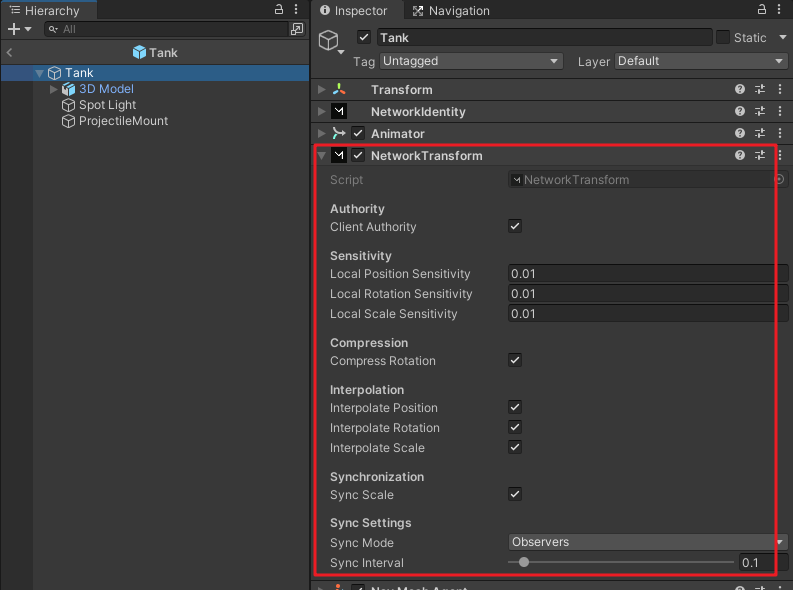Open the NetworkTransform component context menu

tap(780, 155)
